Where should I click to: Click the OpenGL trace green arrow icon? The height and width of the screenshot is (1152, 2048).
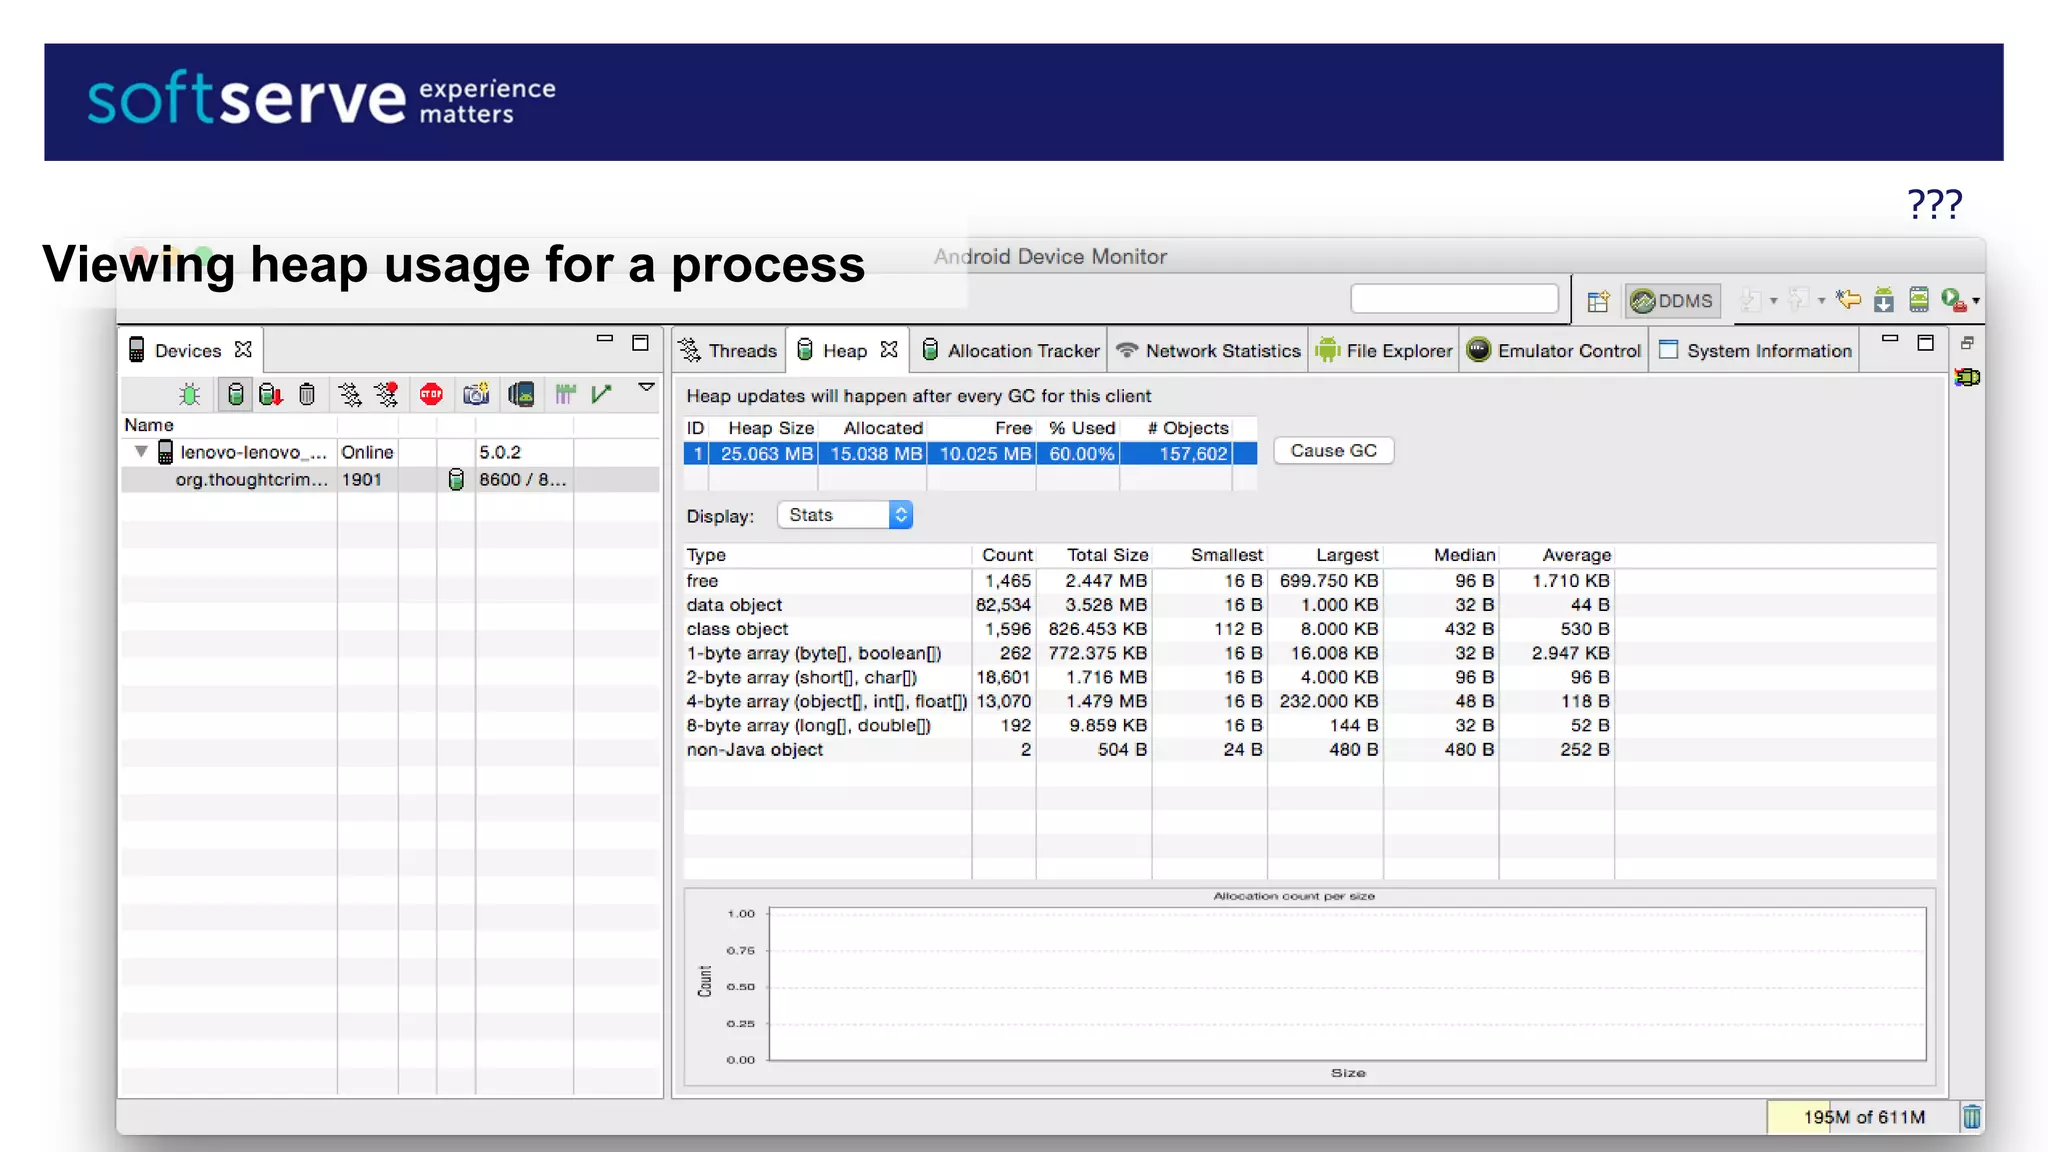coord(601,394)
